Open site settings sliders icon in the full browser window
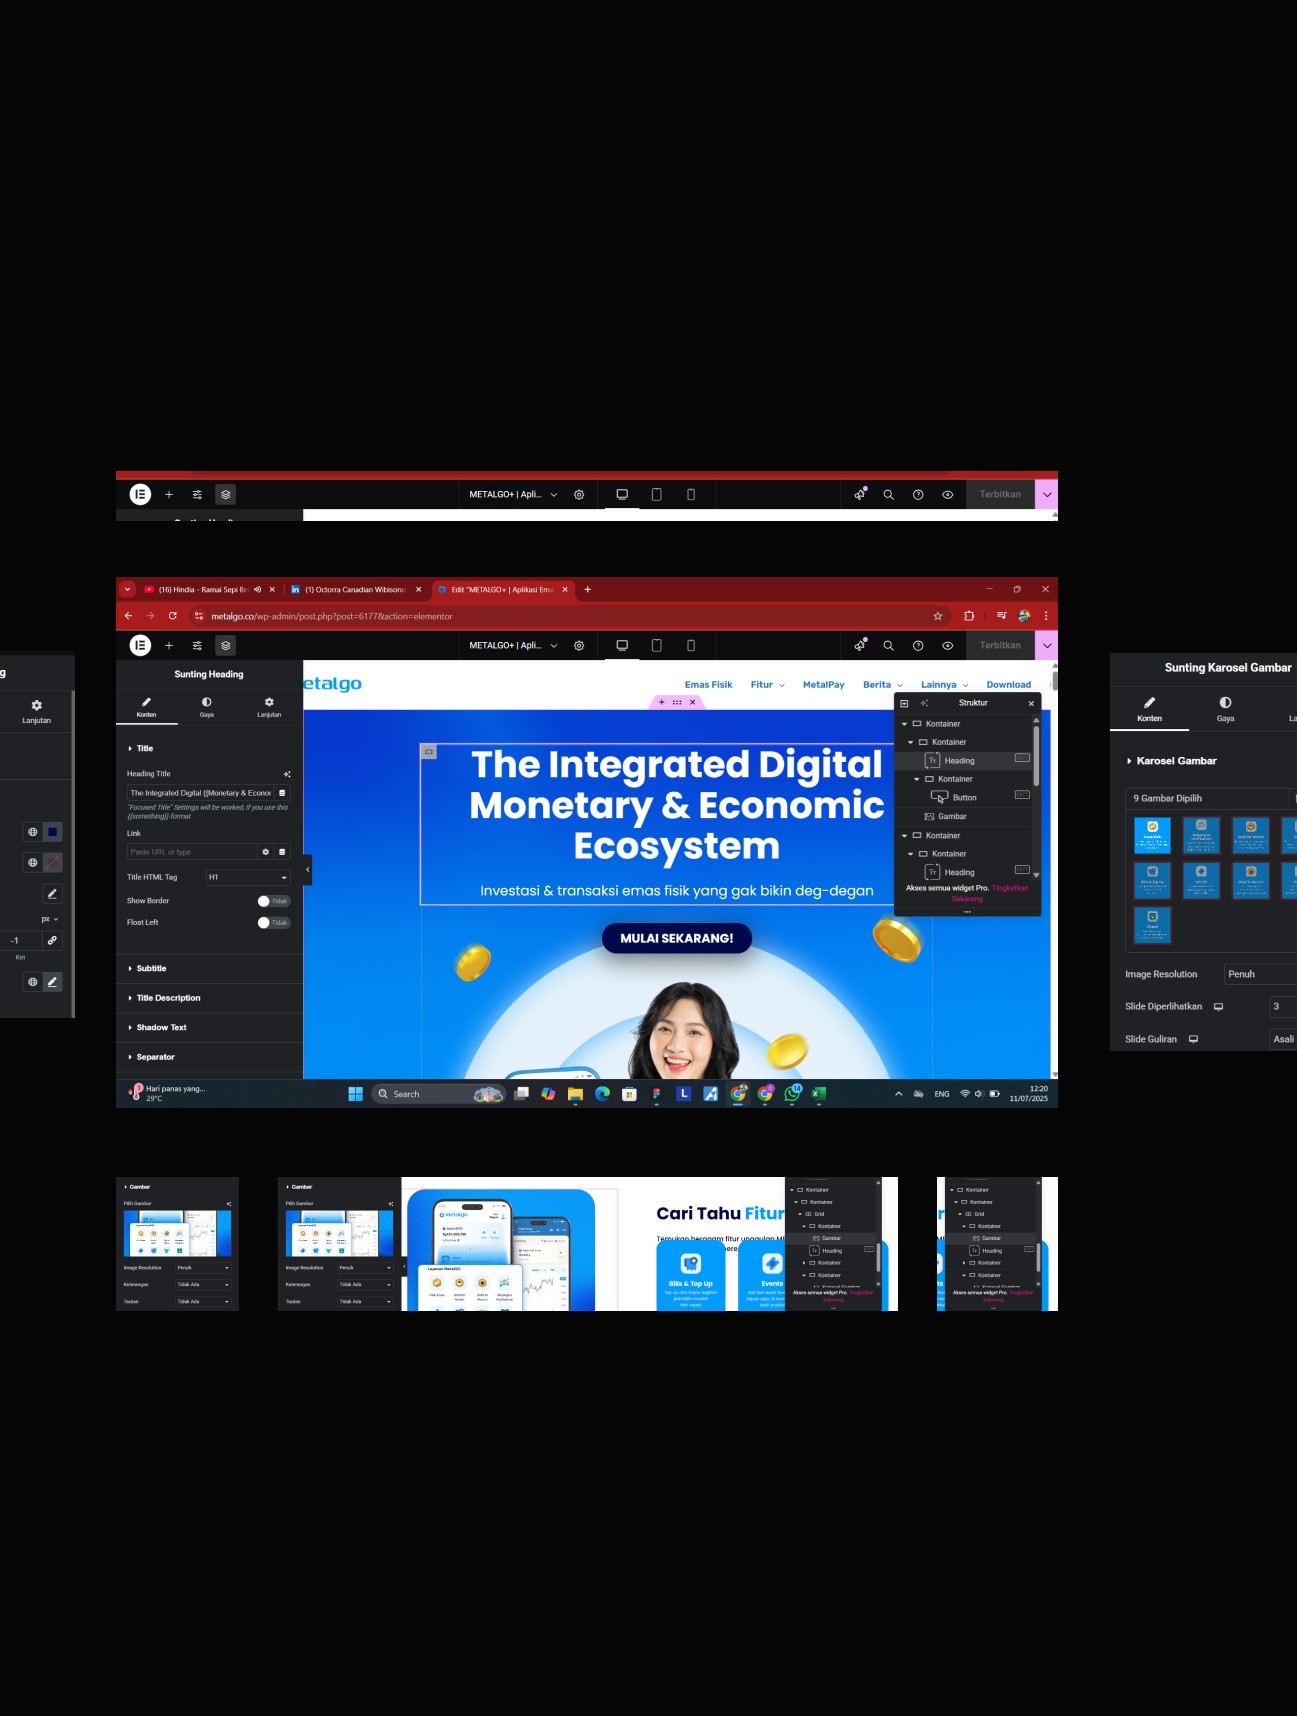1297x1716 pixels. tap(197, 645)
